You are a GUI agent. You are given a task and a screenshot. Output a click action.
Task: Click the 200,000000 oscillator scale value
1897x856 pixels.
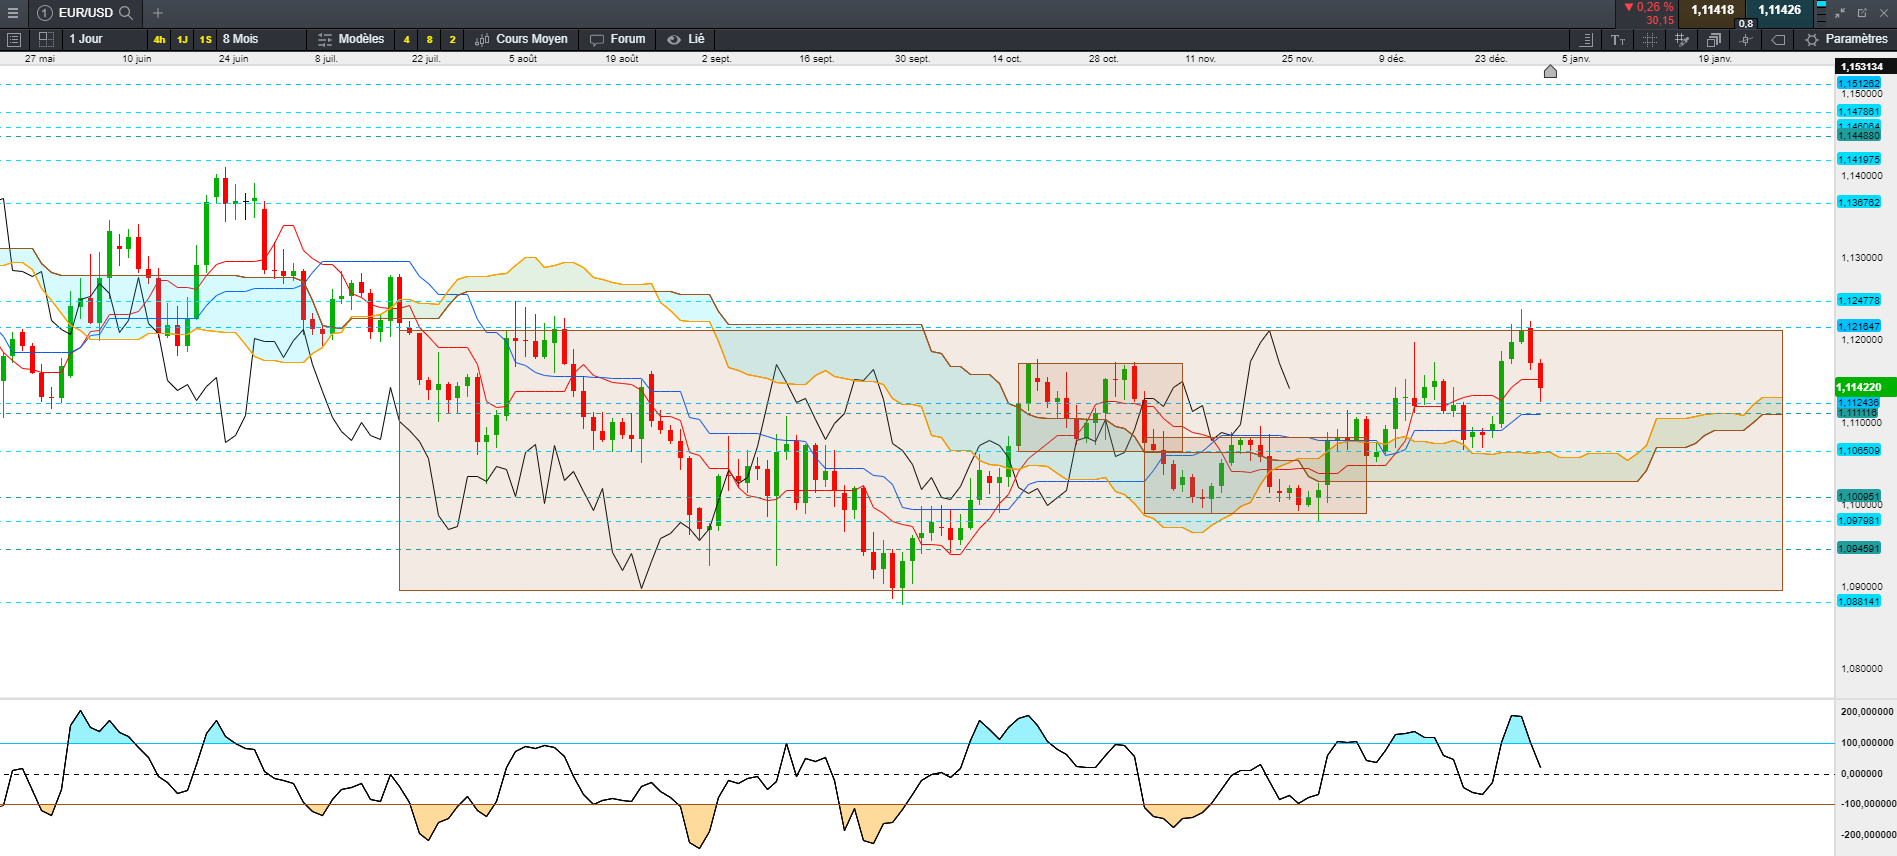pyautogui.click(x=1867, y=712)
